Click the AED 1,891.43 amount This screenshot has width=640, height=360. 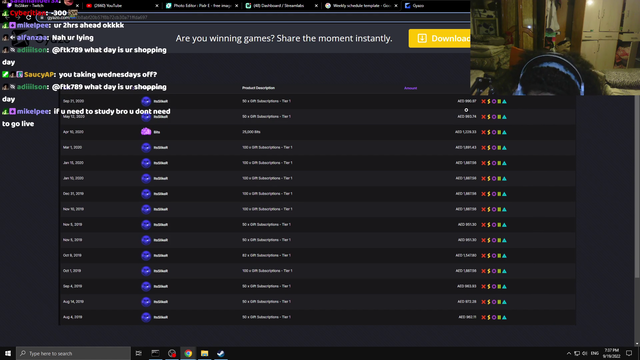[466, 147]
